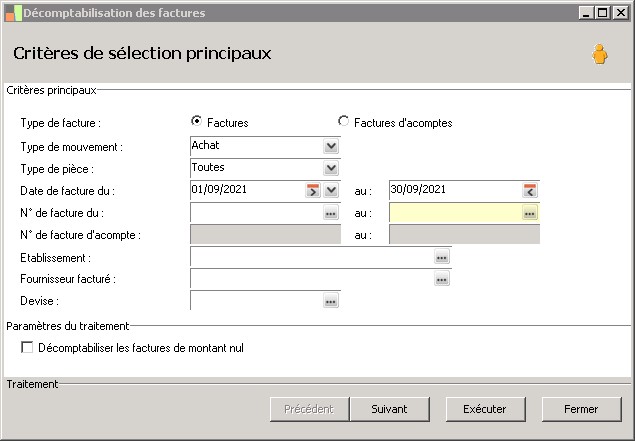Click the user profile icon in header
Image resolution: width=635 pixels, height=441 pixels.
(599, 54)
